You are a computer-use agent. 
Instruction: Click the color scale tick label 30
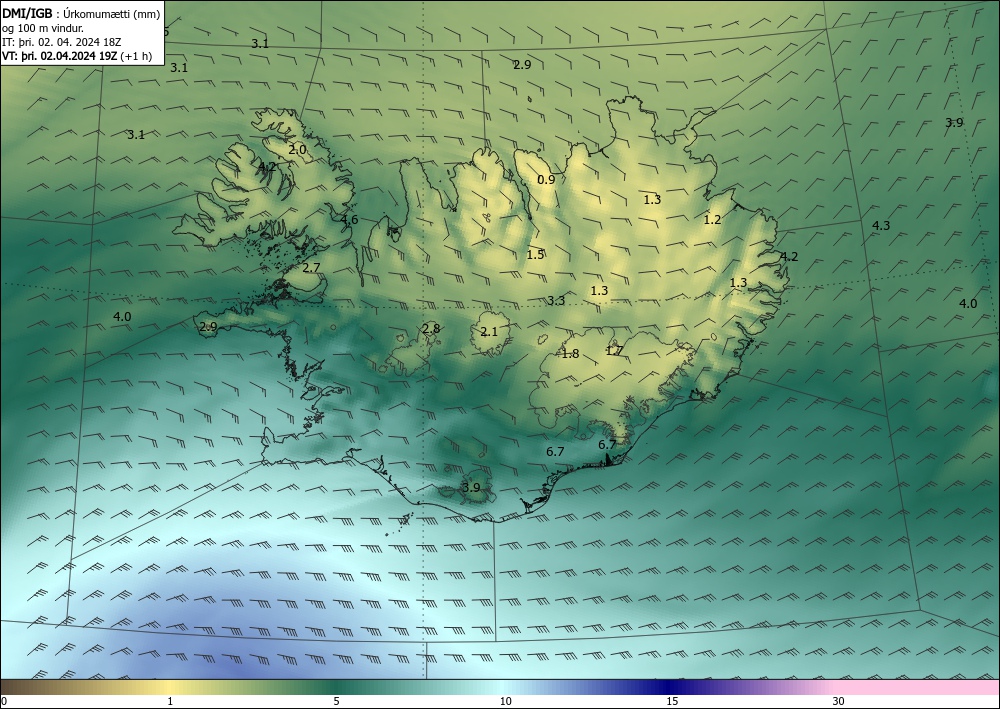coord(839,701)
